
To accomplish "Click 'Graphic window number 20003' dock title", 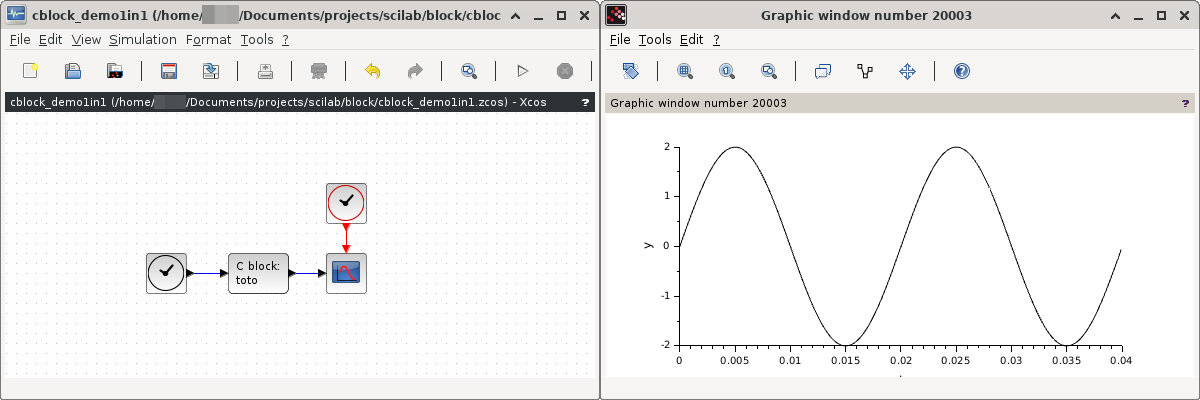I will click(698, 103).
